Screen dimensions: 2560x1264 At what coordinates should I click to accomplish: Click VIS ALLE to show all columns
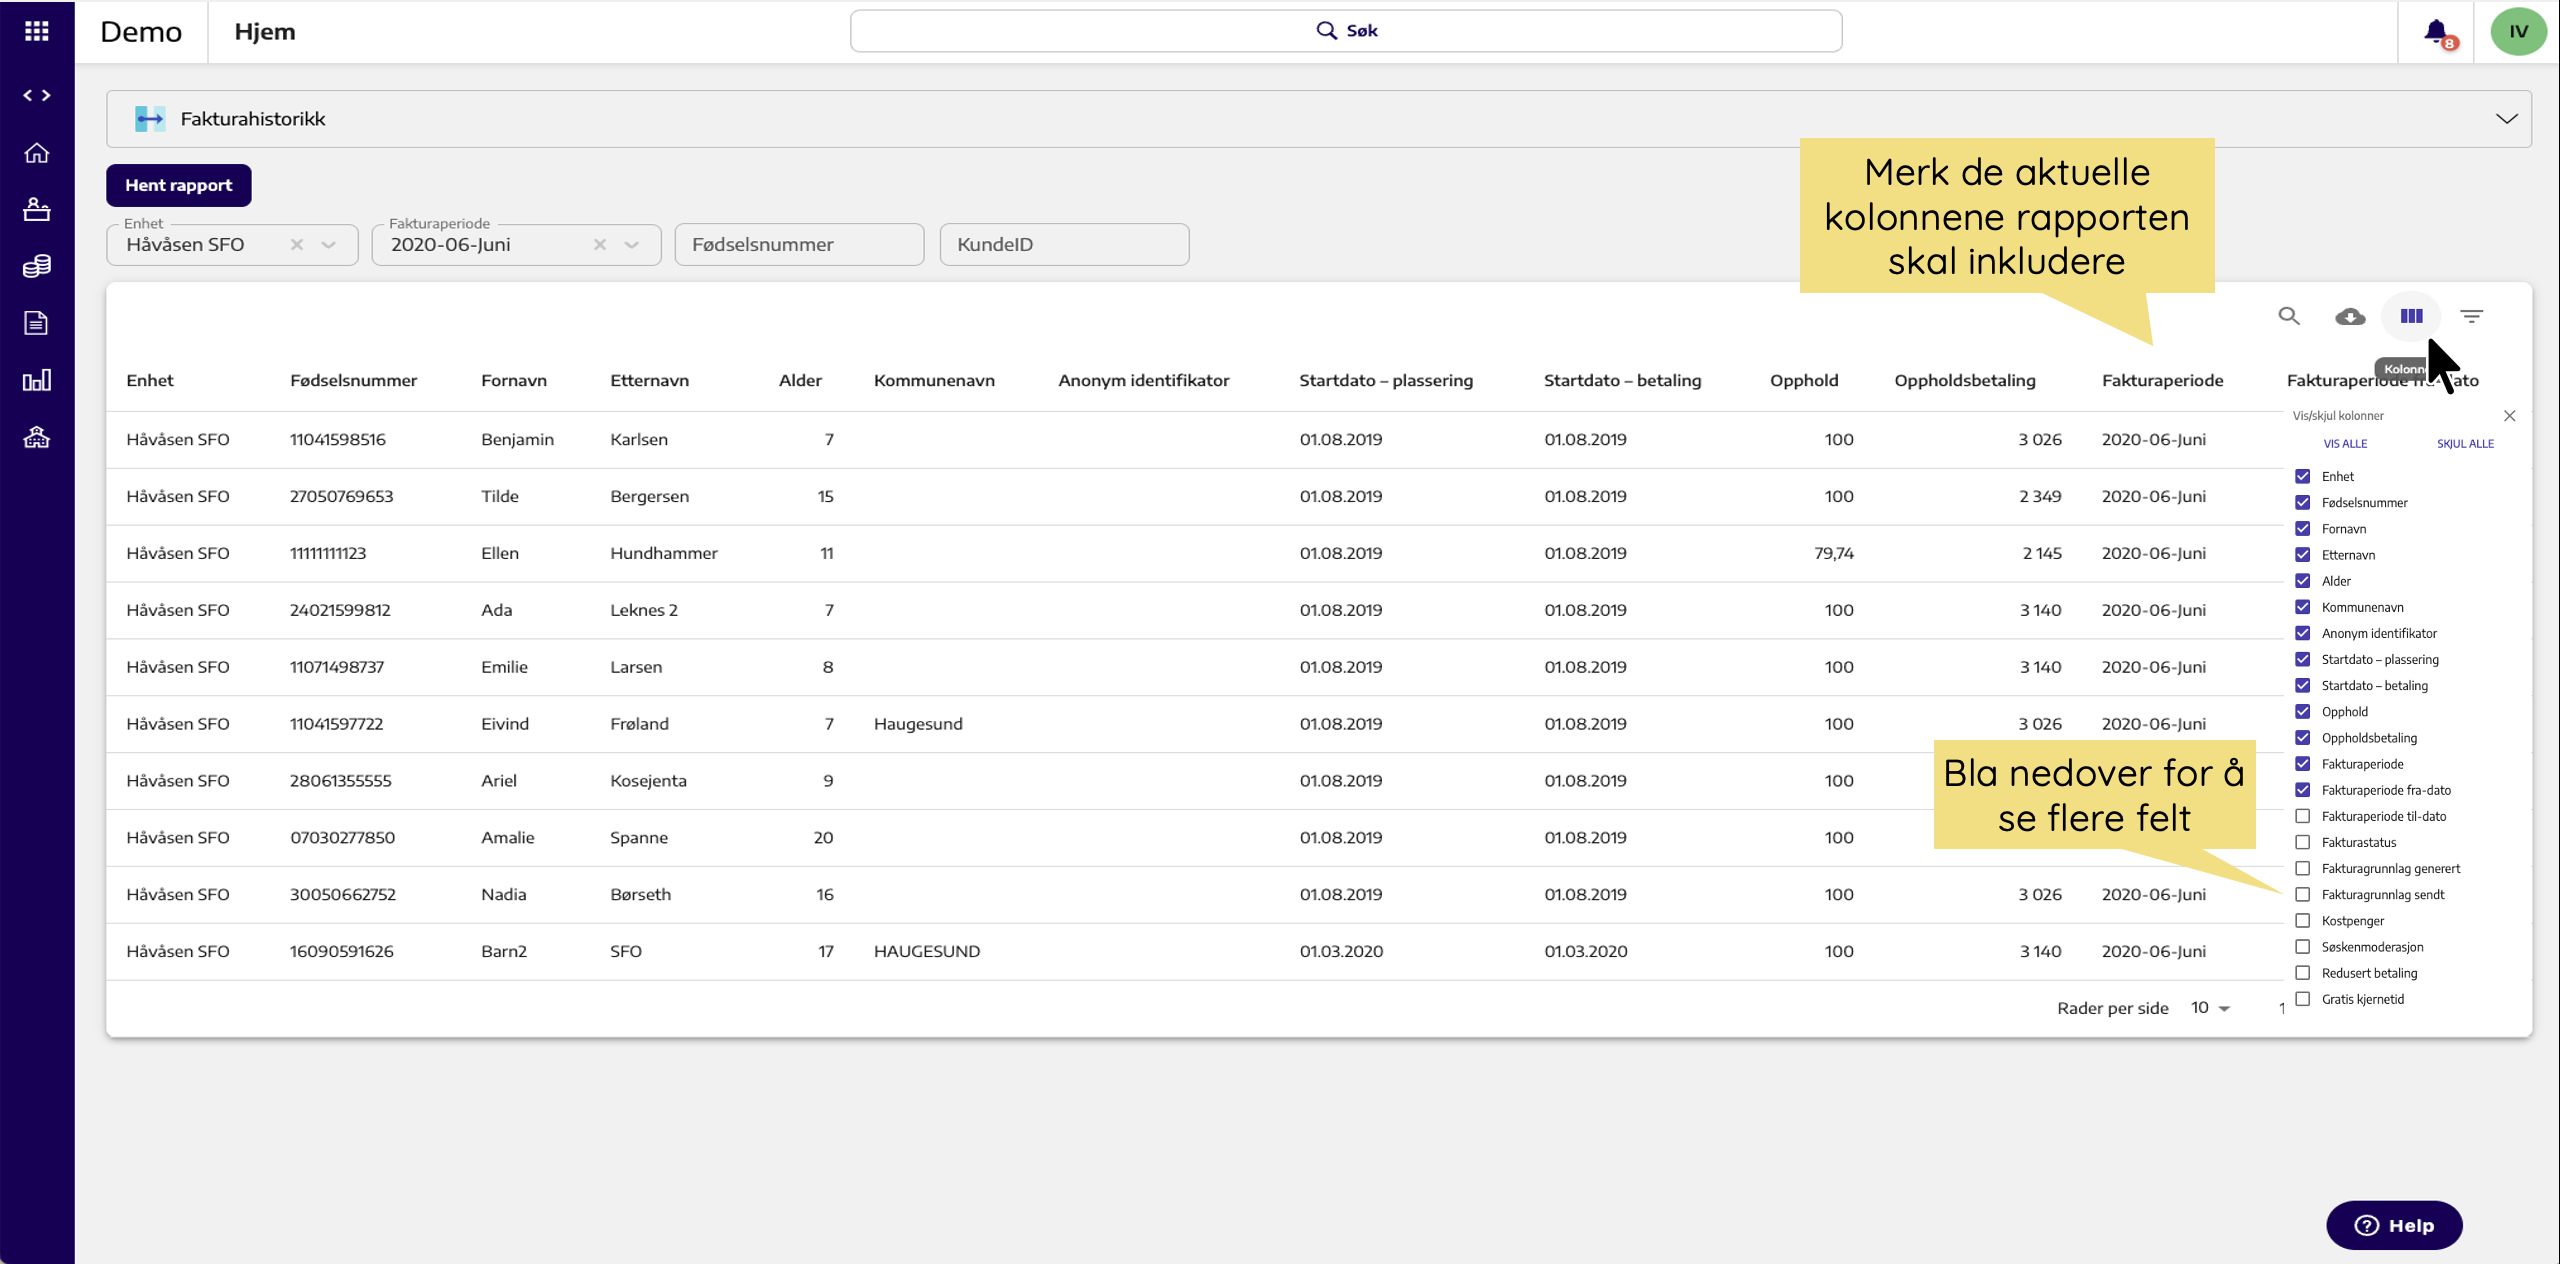click(2345, 444)
